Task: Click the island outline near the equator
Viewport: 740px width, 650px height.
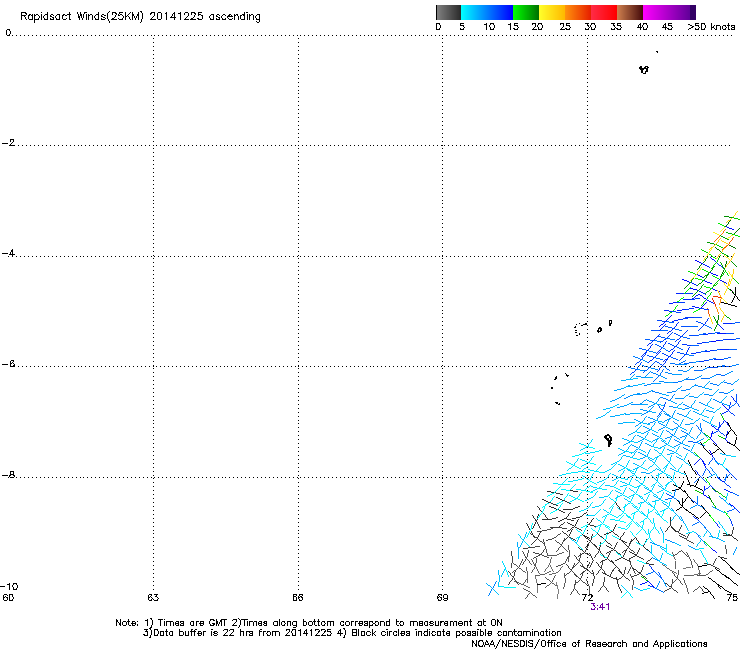Action: pyautogui.click(x=644, y=70)
